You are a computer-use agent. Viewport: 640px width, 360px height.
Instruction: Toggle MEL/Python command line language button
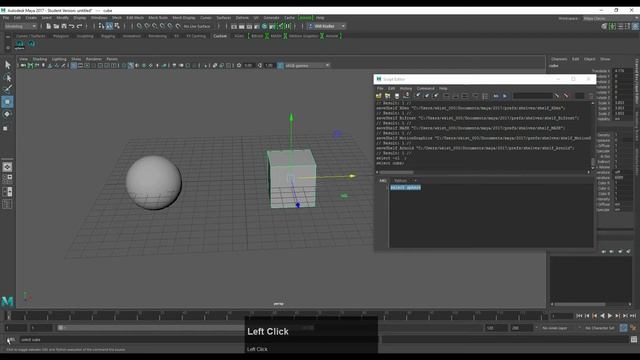[11, 339]
